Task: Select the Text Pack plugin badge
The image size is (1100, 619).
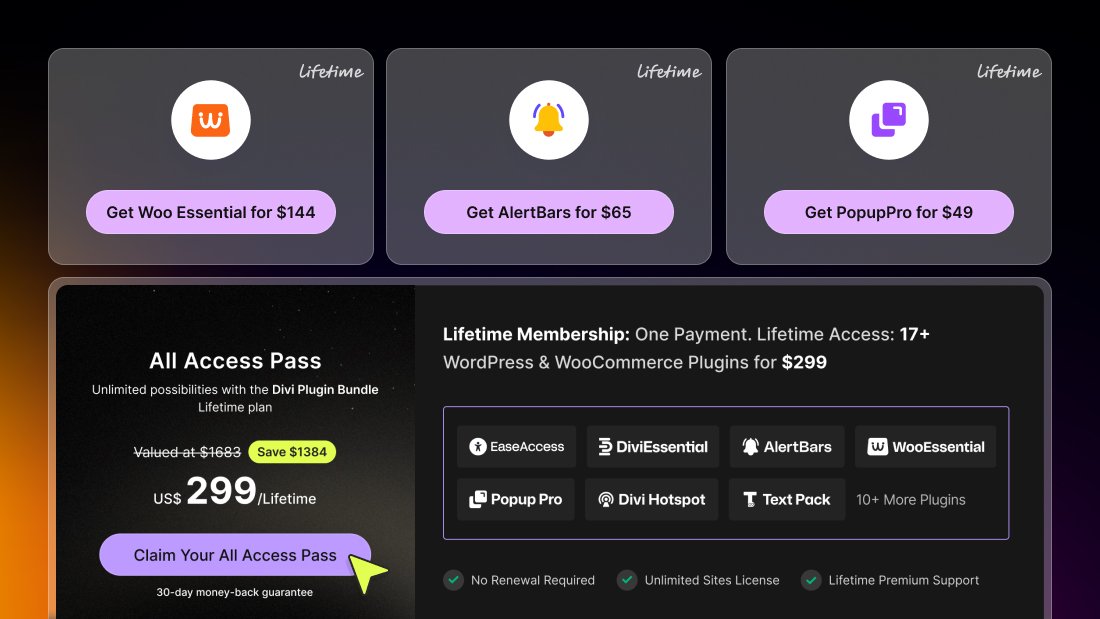Action: 787,499
